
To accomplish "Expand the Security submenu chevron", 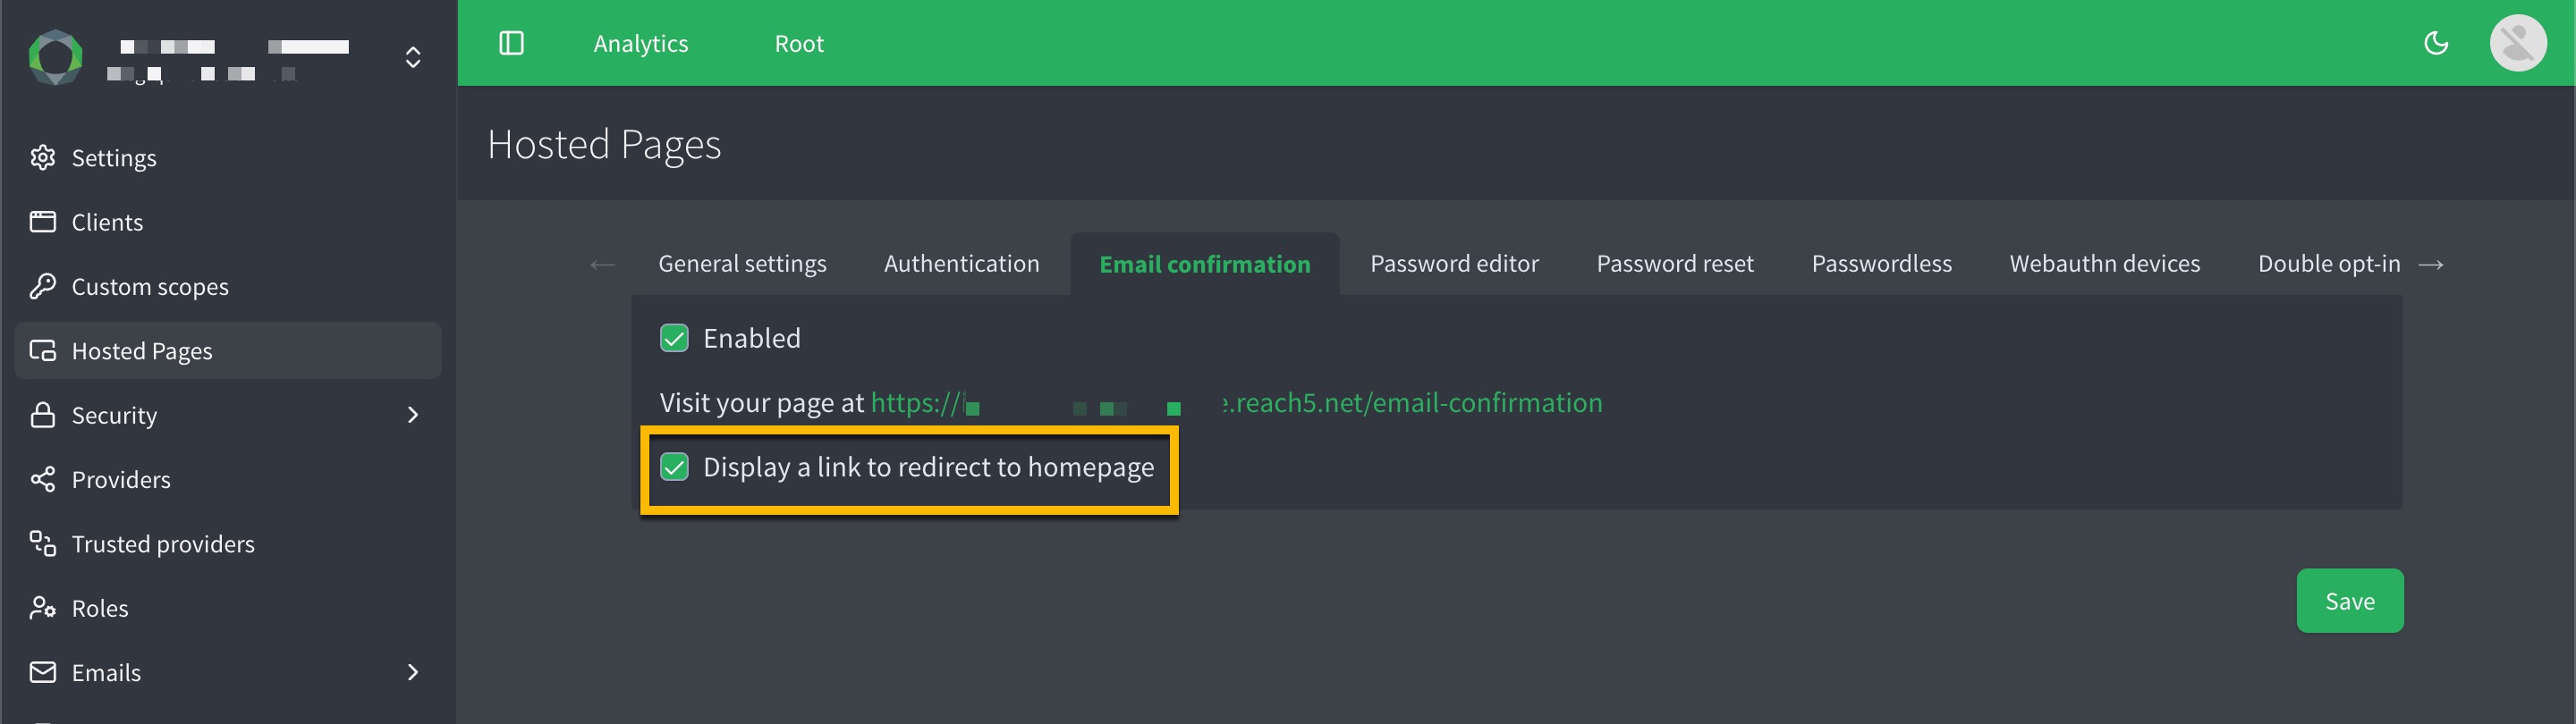I will pos(413,415).
